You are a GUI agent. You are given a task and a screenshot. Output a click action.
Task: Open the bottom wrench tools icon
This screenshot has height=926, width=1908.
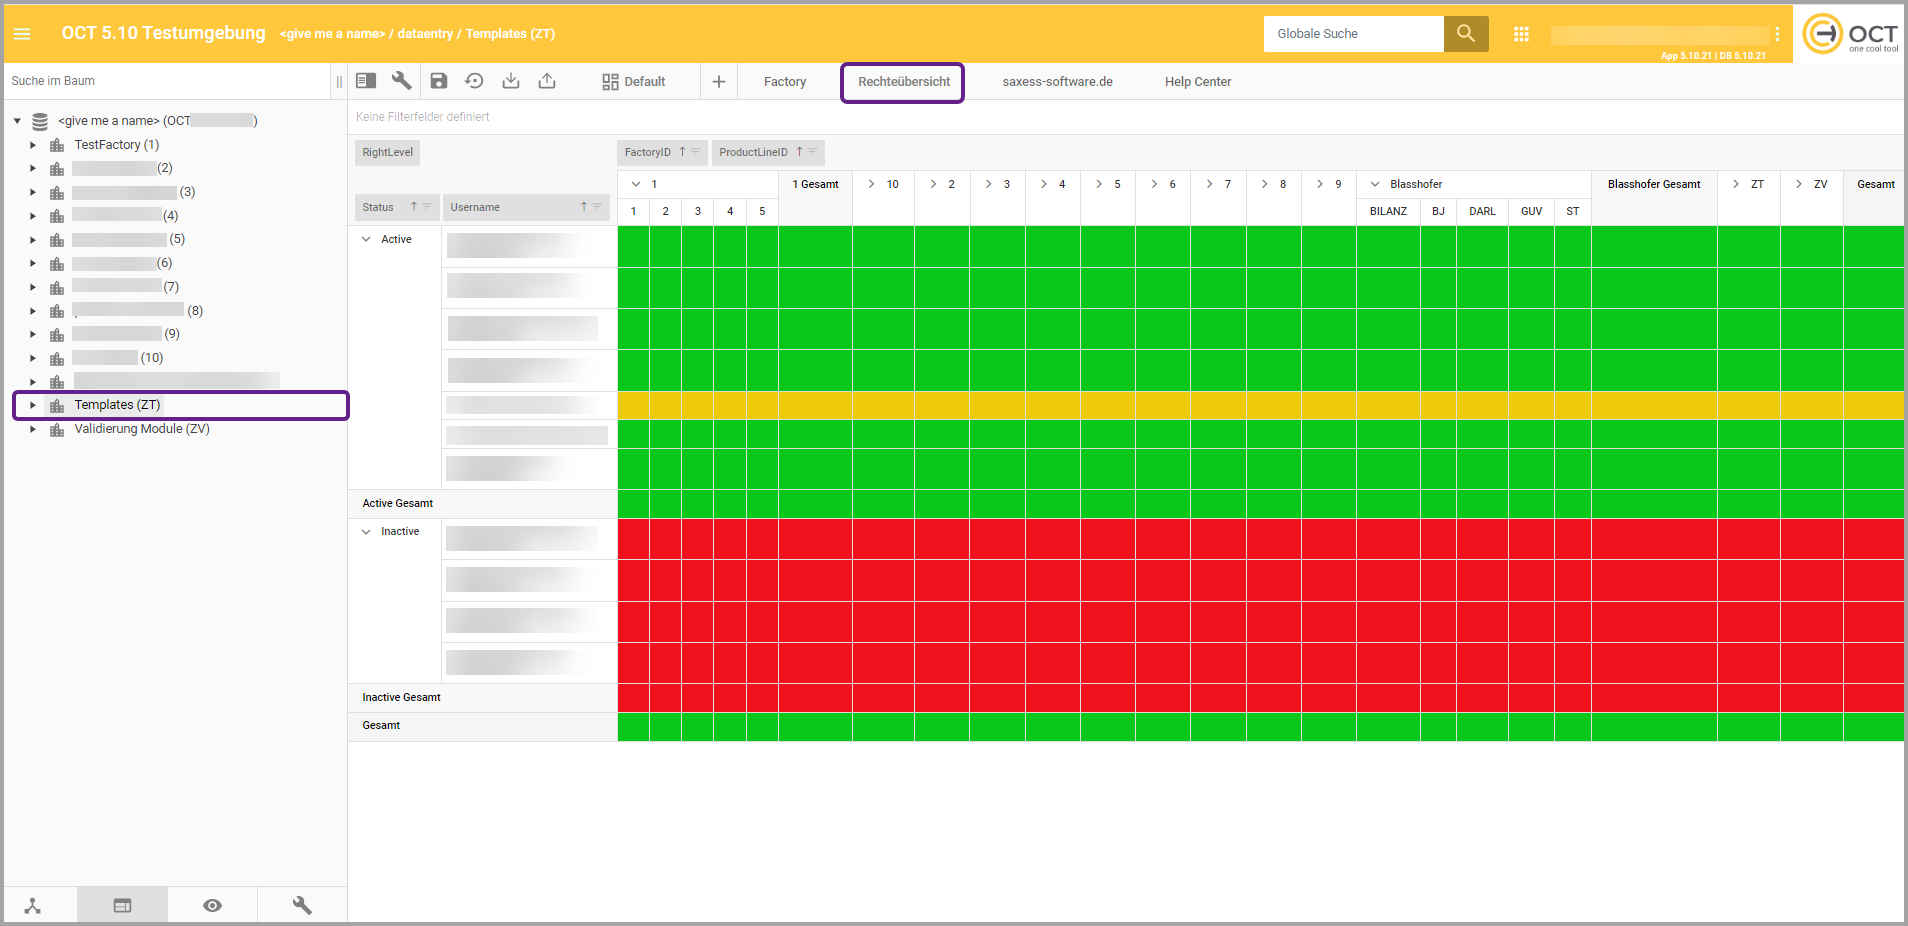coord(302,906)
